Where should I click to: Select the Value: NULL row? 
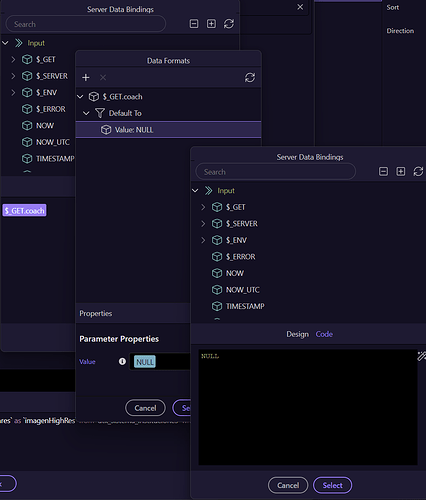168,130
